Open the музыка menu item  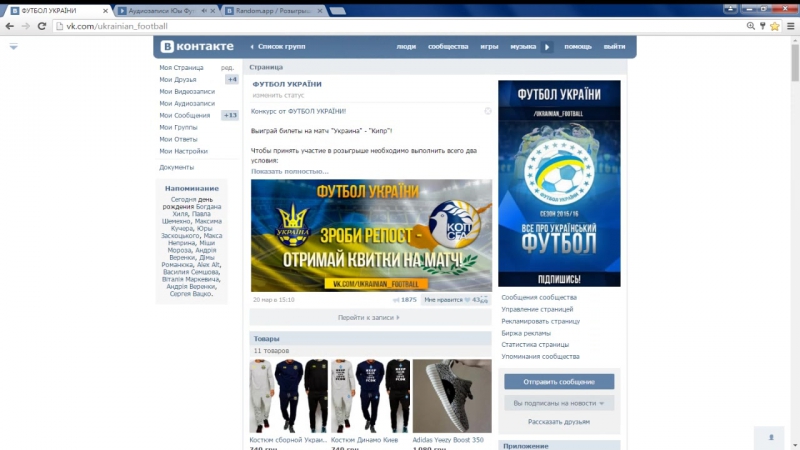[x=523, y=46]
